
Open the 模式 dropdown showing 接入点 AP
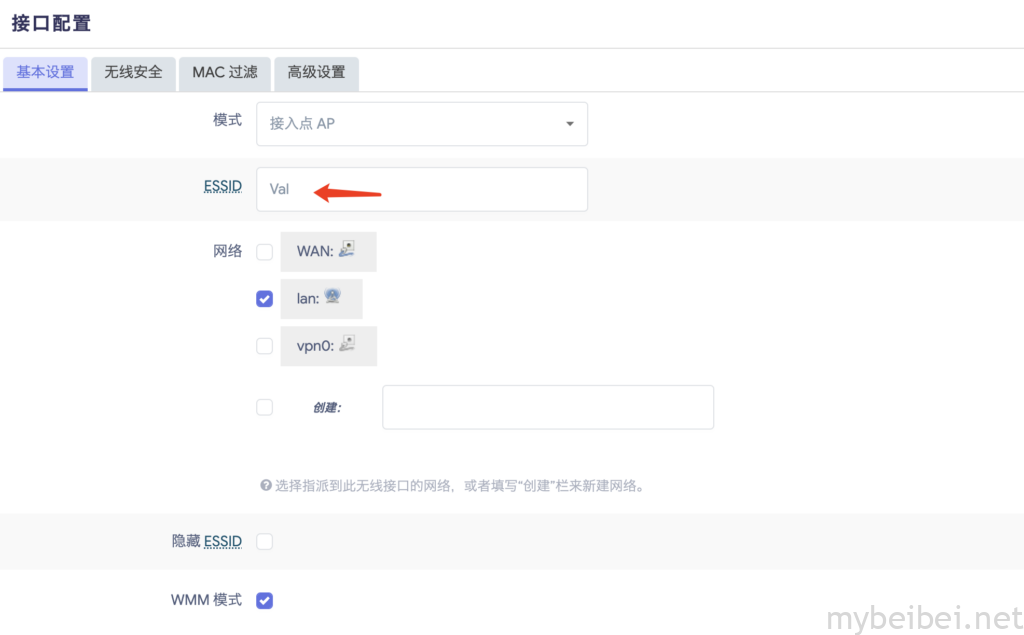point(421,124)
